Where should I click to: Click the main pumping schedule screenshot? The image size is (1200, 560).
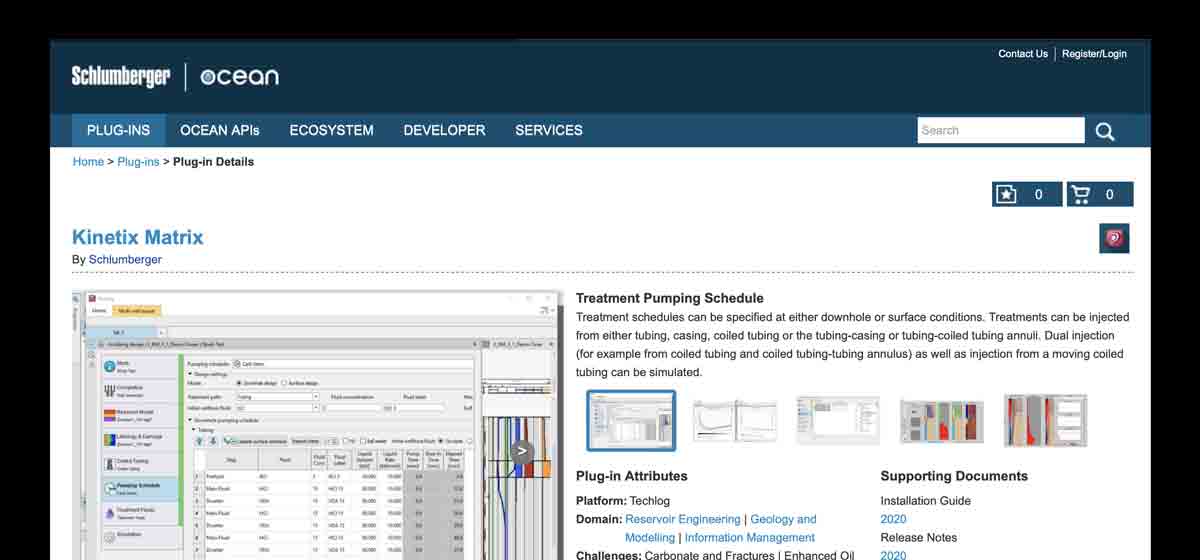coord(316,426)
